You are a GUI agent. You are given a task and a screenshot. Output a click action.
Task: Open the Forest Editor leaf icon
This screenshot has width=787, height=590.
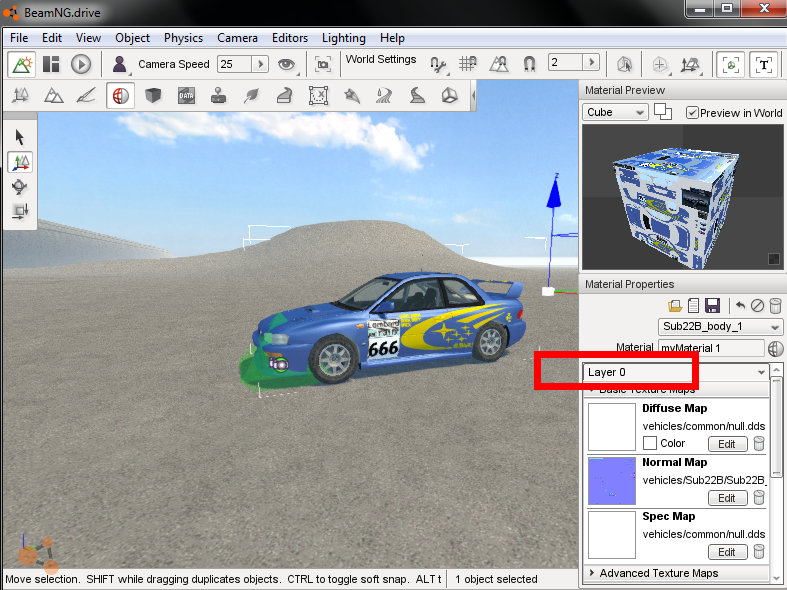tap(251, 95)
